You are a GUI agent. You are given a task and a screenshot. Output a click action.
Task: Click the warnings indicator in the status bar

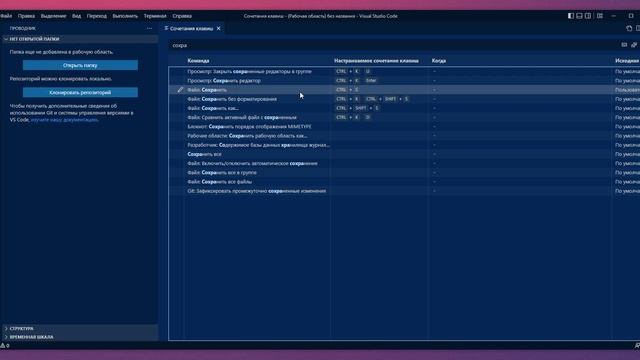(x=4, y=346)
